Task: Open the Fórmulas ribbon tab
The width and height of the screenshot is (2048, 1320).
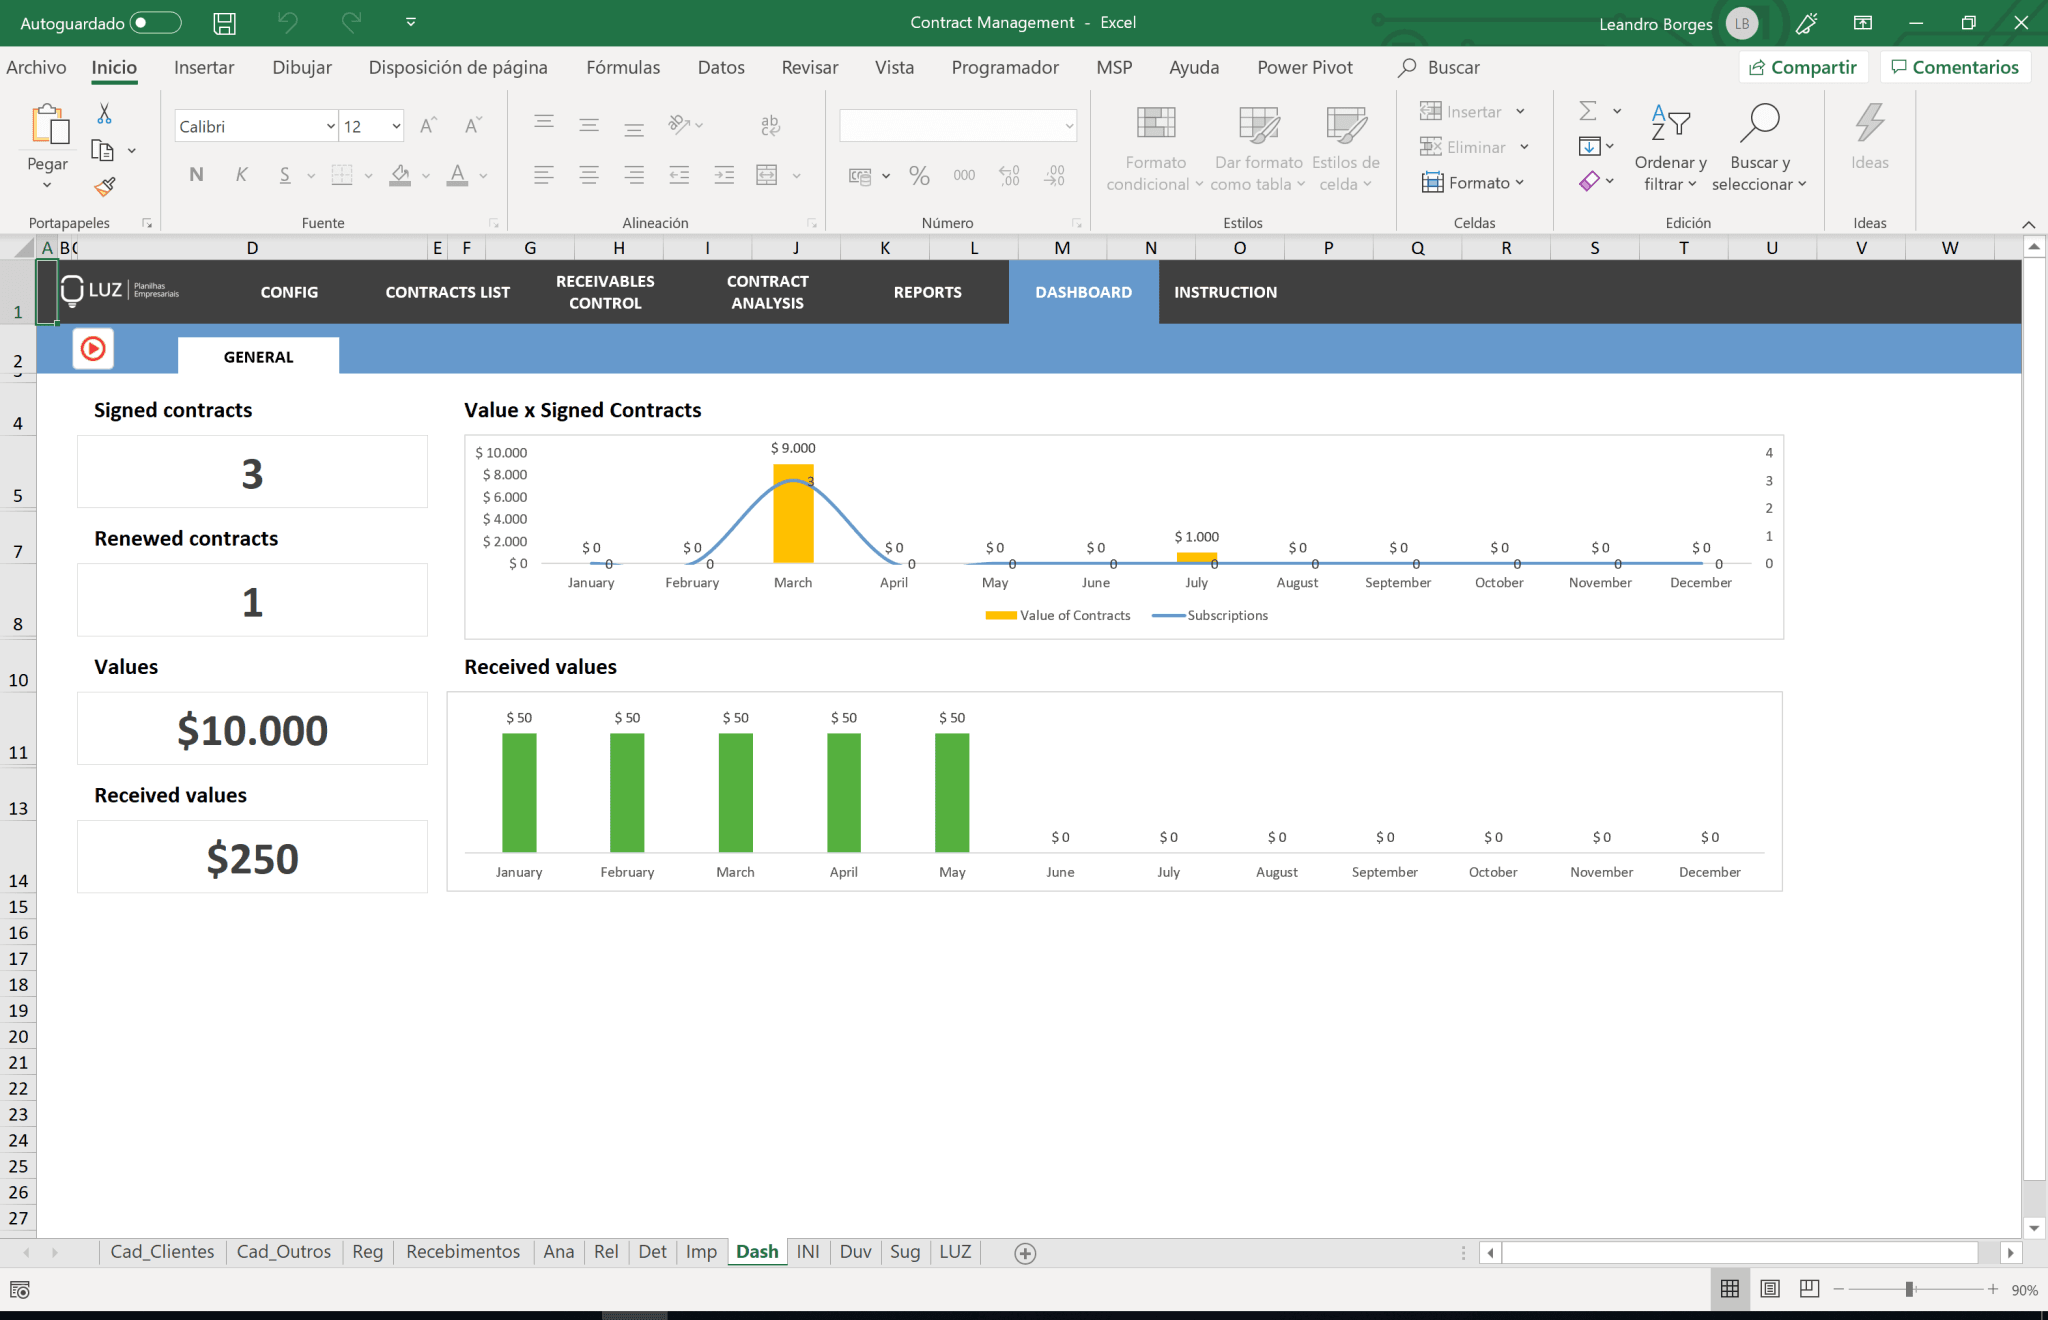Action: point(622,67)
